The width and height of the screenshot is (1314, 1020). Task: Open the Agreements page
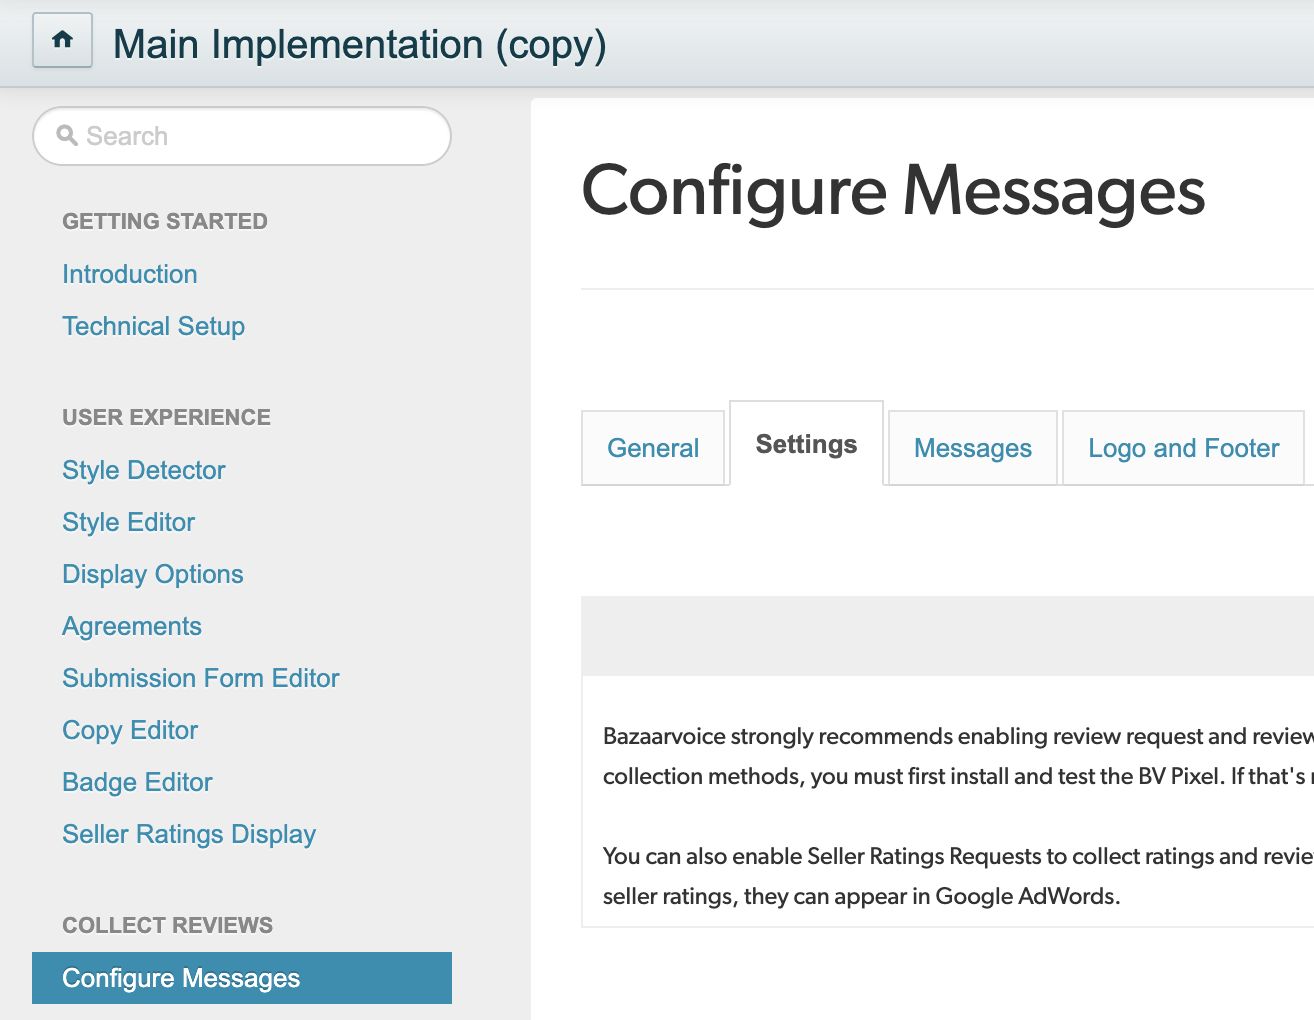(132, 626)
